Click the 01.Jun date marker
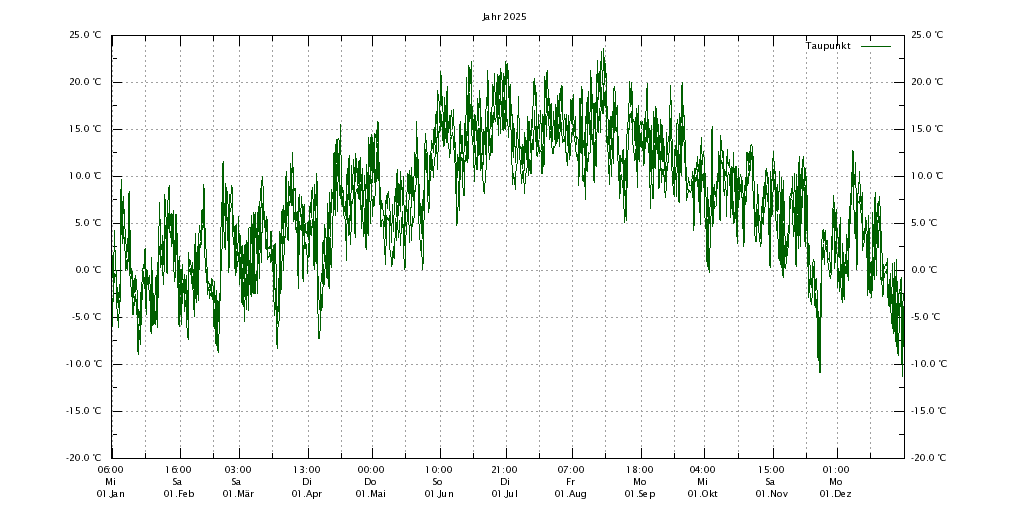This screenshot has height=507, width=1015. tap(438, 494)
